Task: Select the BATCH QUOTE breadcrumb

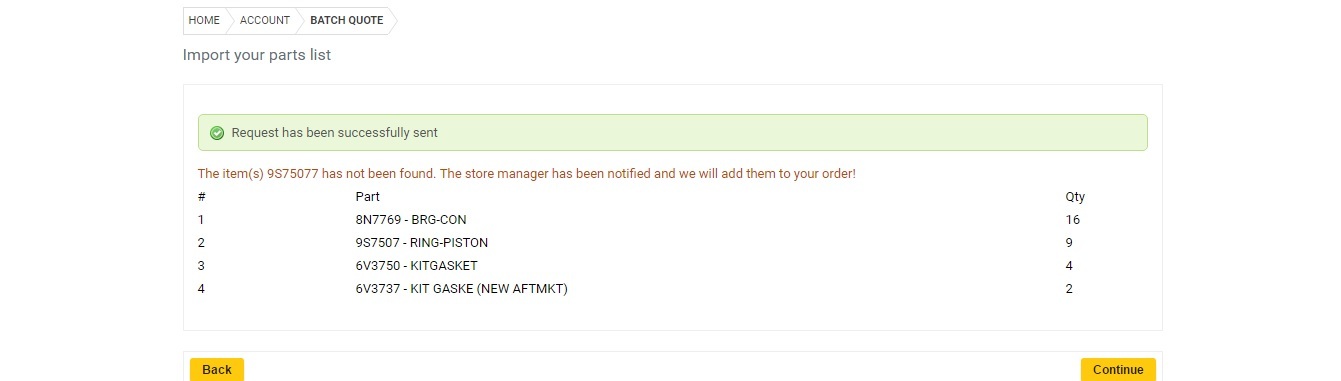Action: [346, 20]
